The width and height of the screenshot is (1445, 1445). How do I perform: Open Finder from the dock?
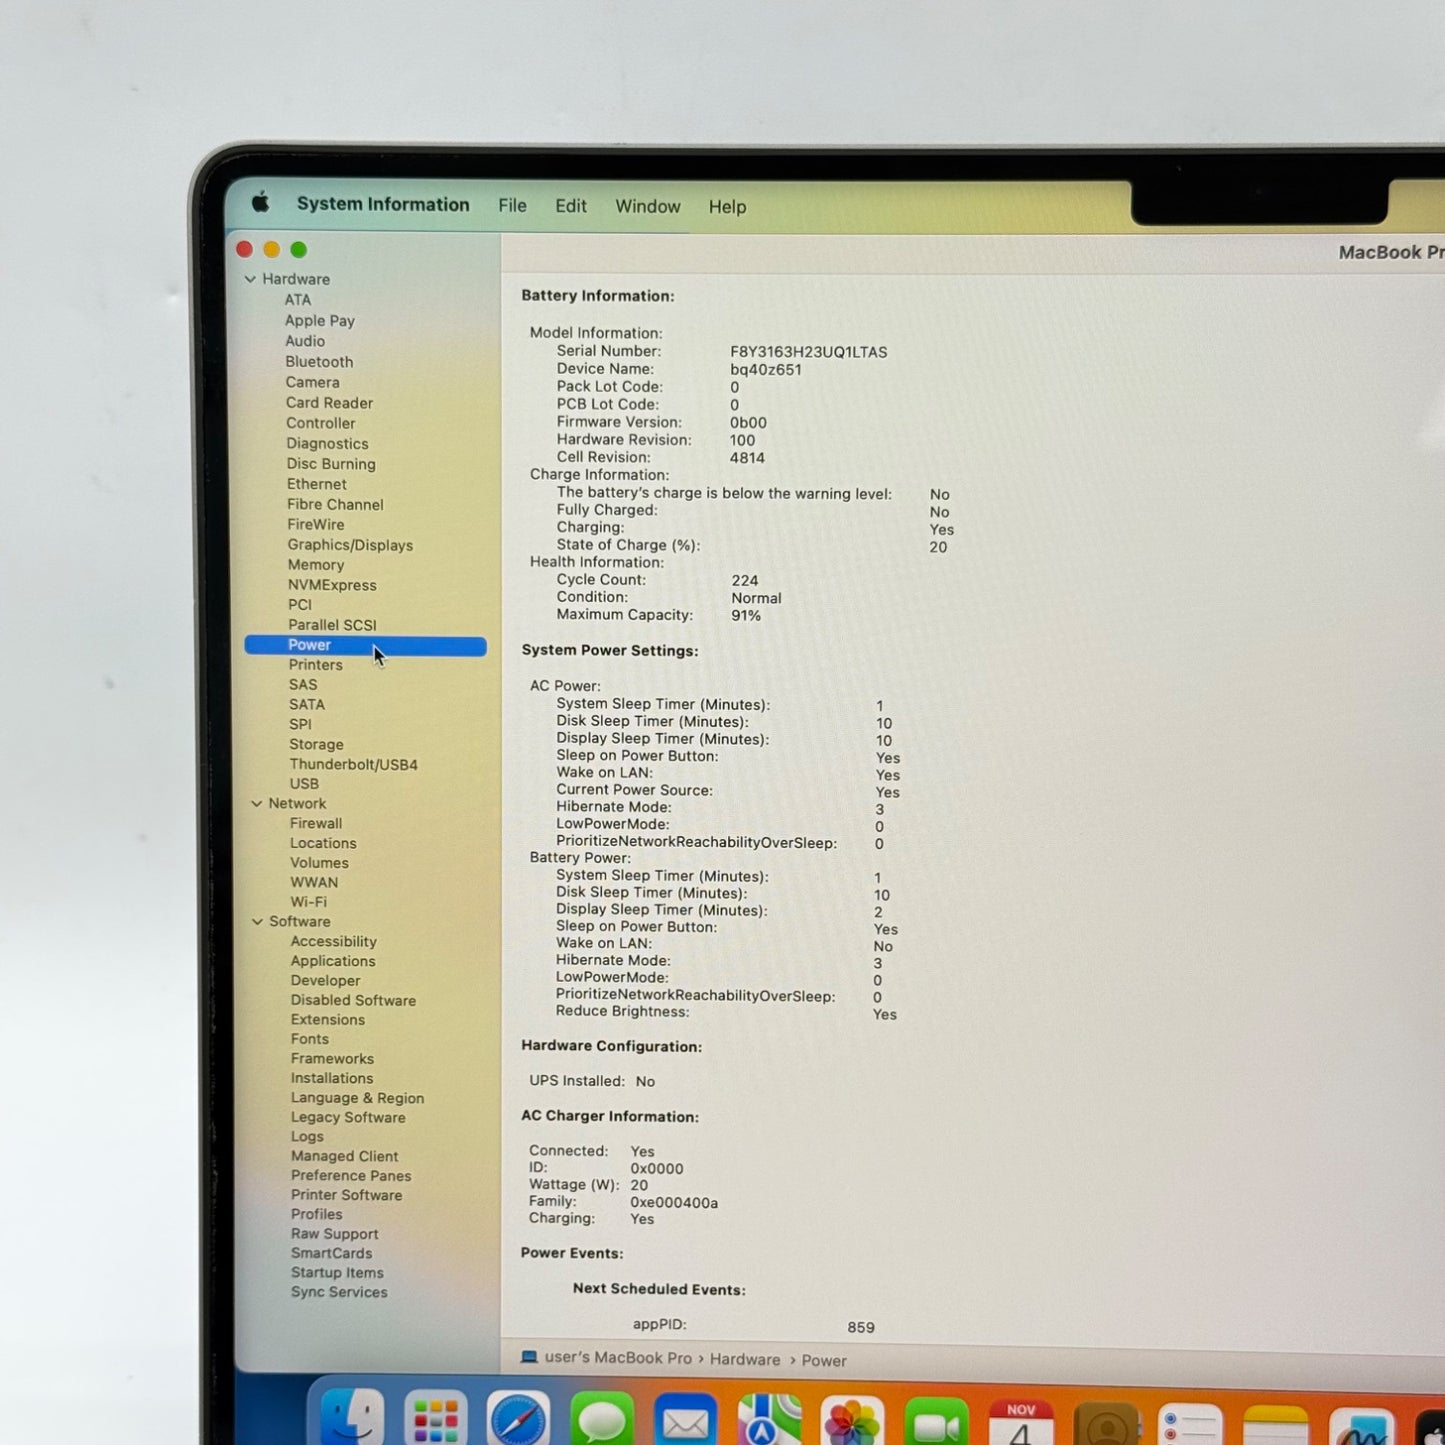coord(352,1418)
